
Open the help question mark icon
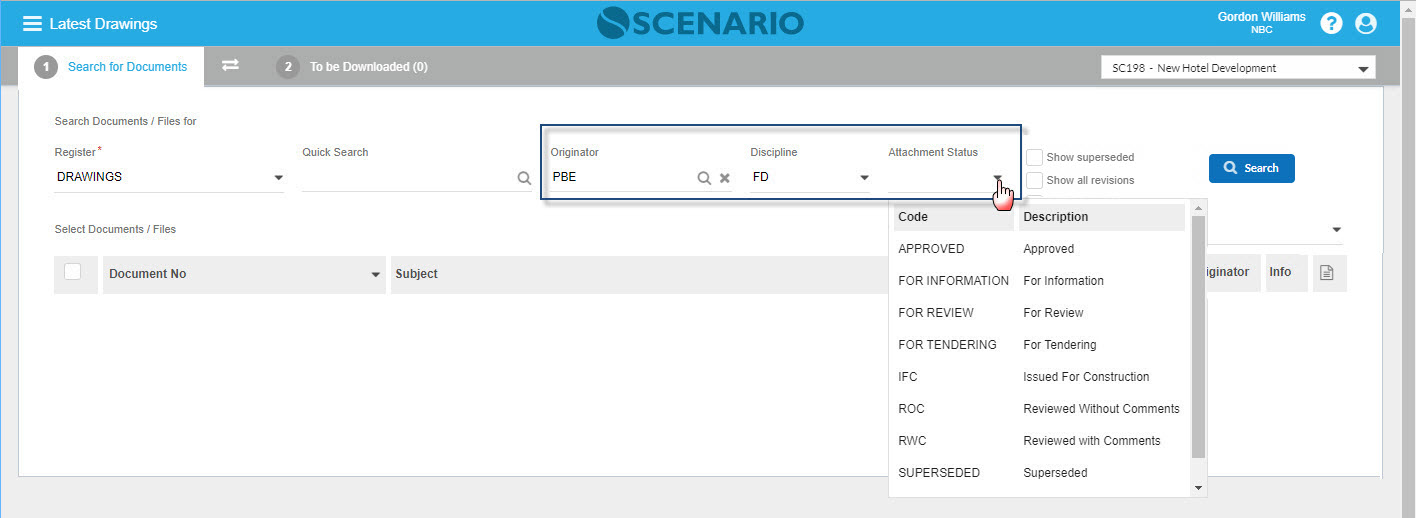[1331, 23]
